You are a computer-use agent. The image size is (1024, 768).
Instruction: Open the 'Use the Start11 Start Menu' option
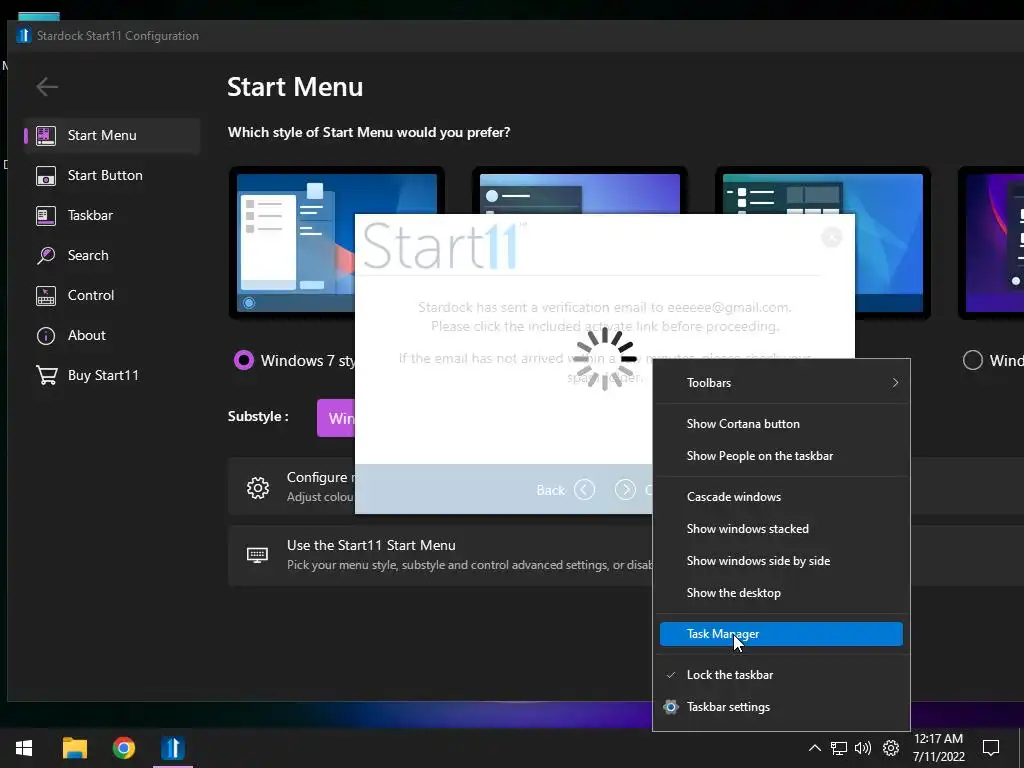point(440,554)
